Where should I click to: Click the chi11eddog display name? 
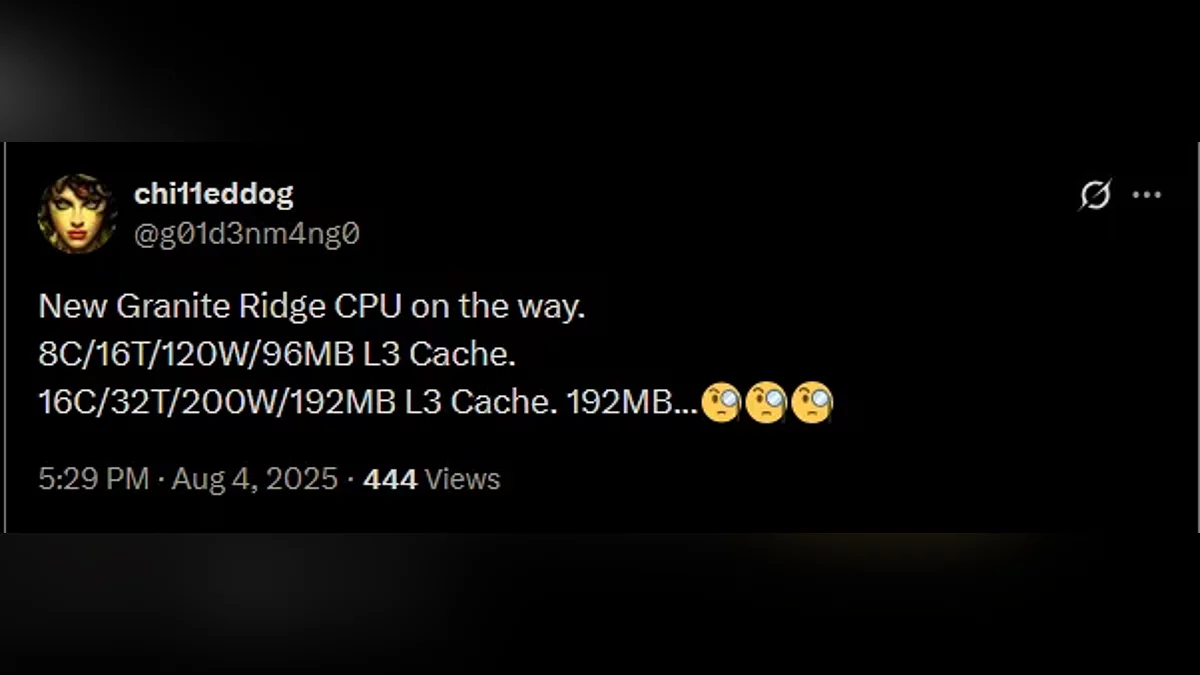click(x=213, y=194)
